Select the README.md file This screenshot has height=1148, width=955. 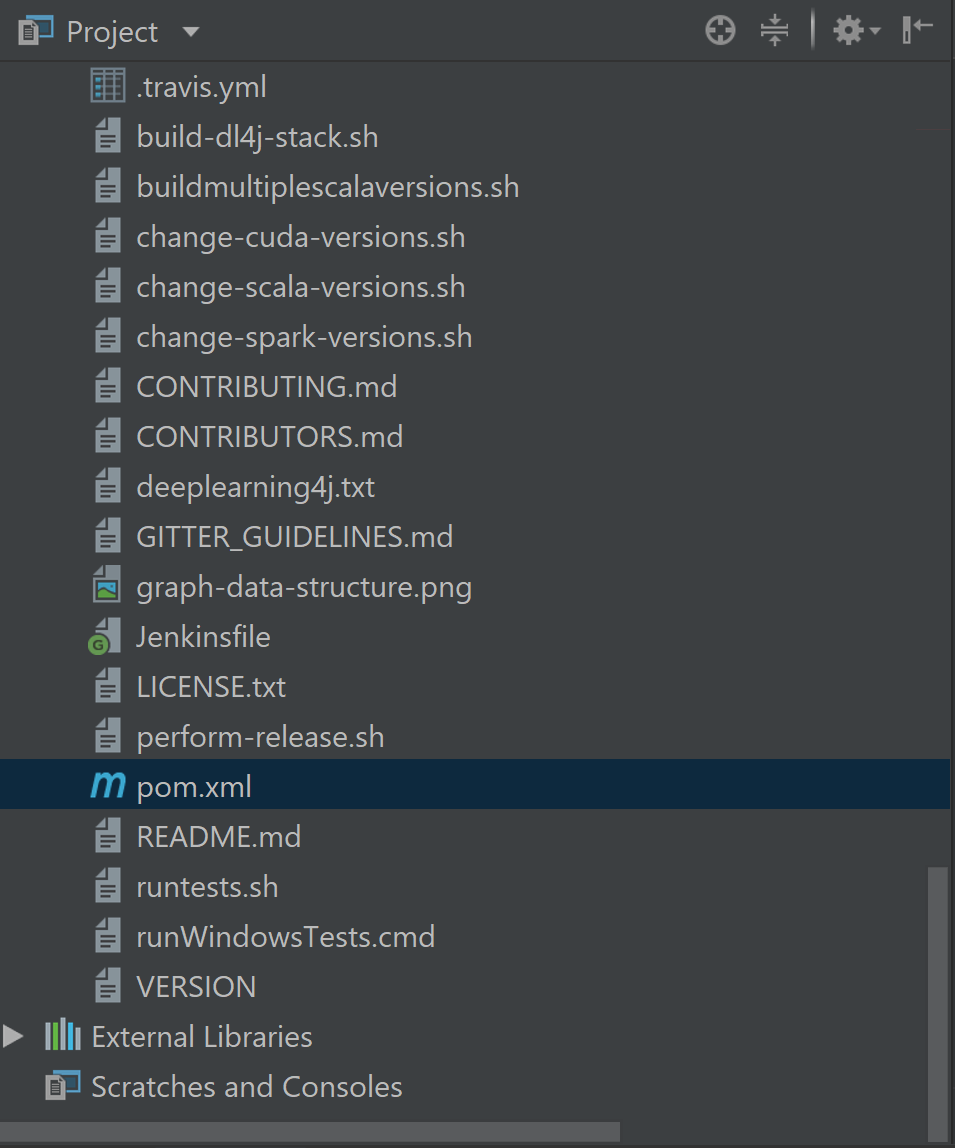[x=218, y=837]
